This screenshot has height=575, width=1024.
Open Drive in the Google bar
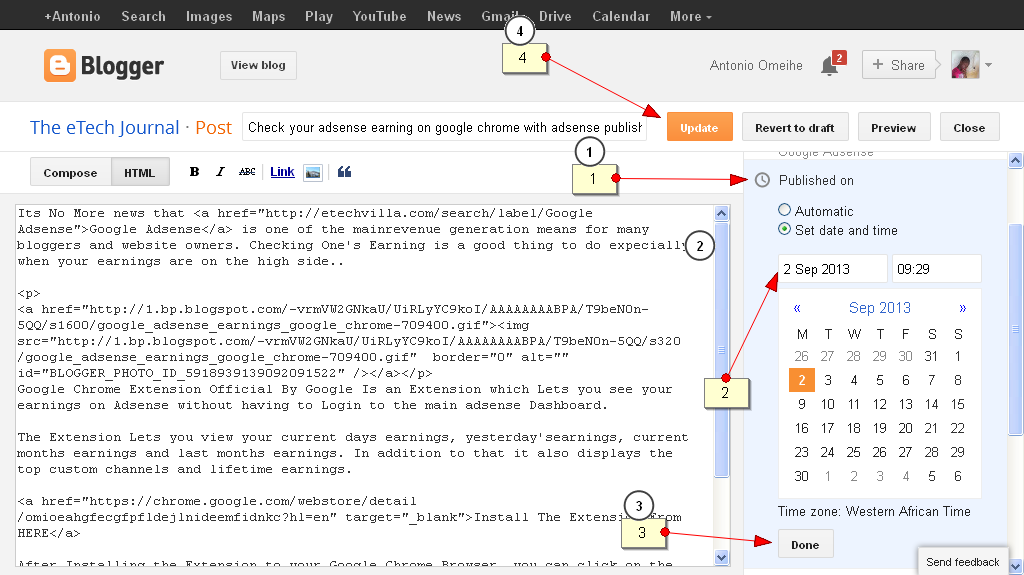pyautogui.click(x=555, y=16)
